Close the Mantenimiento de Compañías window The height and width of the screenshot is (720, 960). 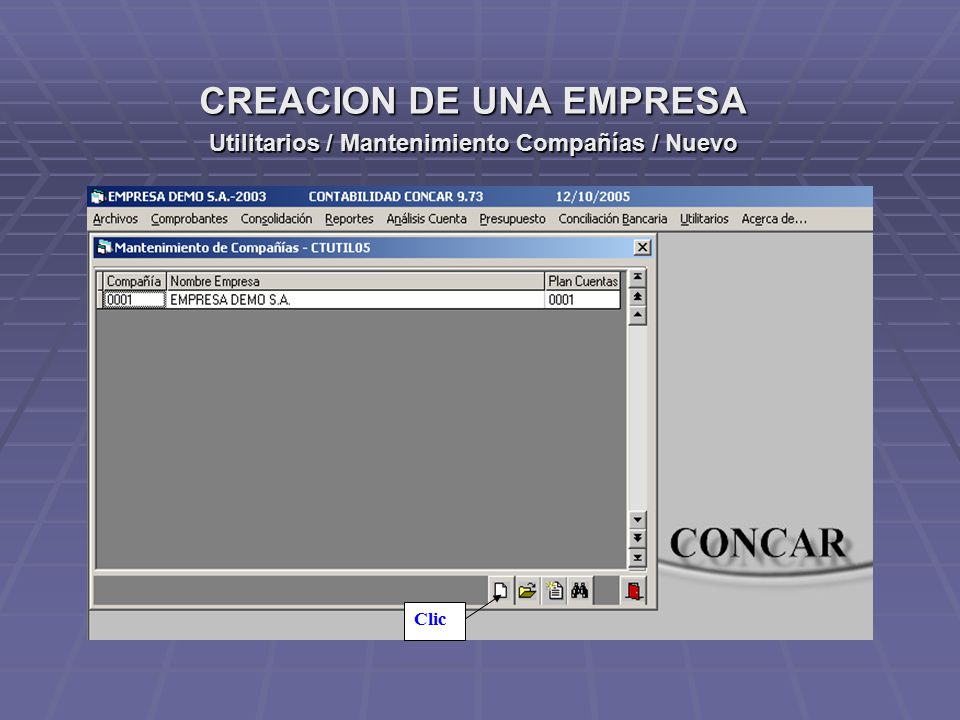[642, 247]
